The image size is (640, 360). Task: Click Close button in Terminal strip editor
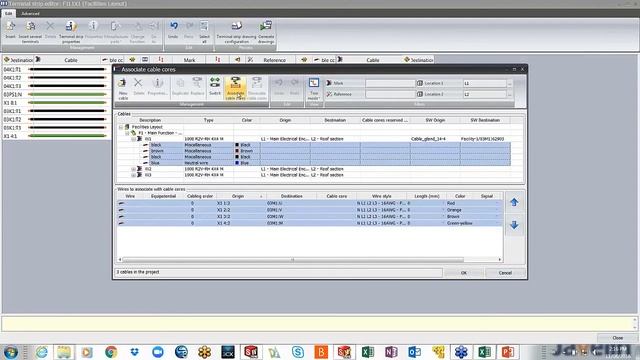[x=618, y=338]
